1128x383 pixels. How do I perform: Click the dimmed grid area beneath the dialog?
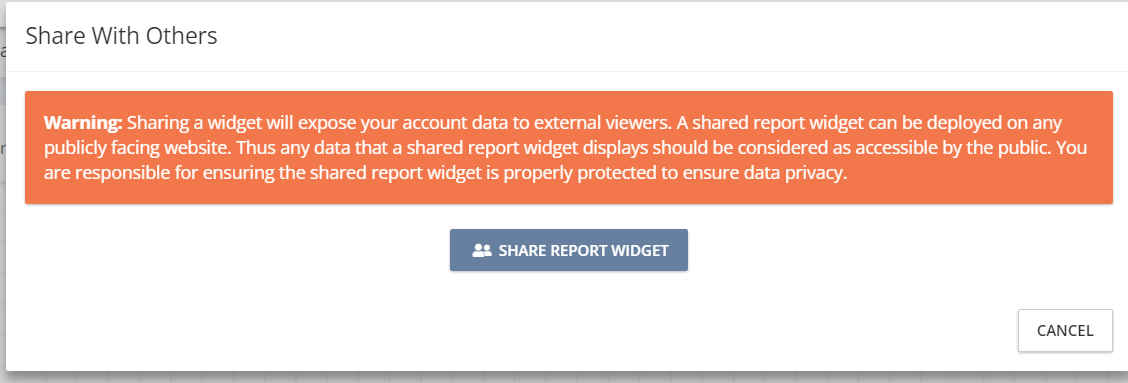[x=561, y=377]
